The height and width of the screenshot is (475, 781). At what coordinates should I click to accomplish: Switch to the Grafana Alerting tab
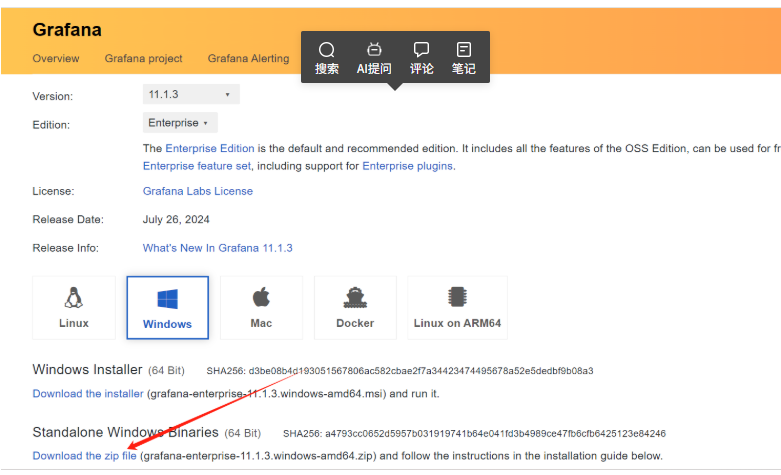click(x=248, y=58)
